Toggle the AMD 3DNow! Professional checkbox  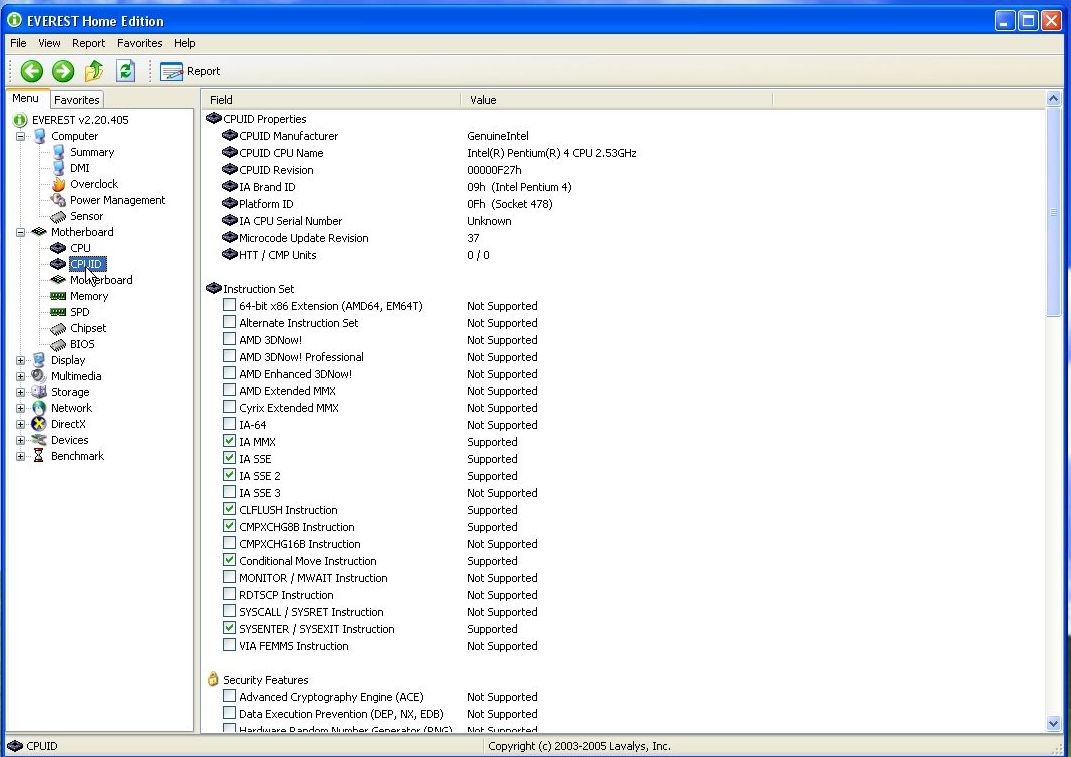coord(230,357)
